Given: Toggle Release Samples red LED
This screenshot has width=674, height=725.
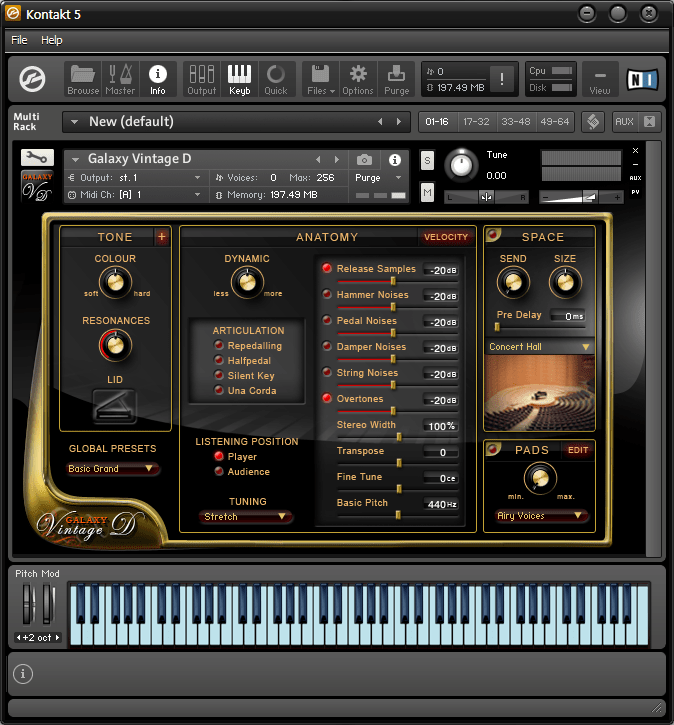Looking at the screenshot, I should click(327, 268).
